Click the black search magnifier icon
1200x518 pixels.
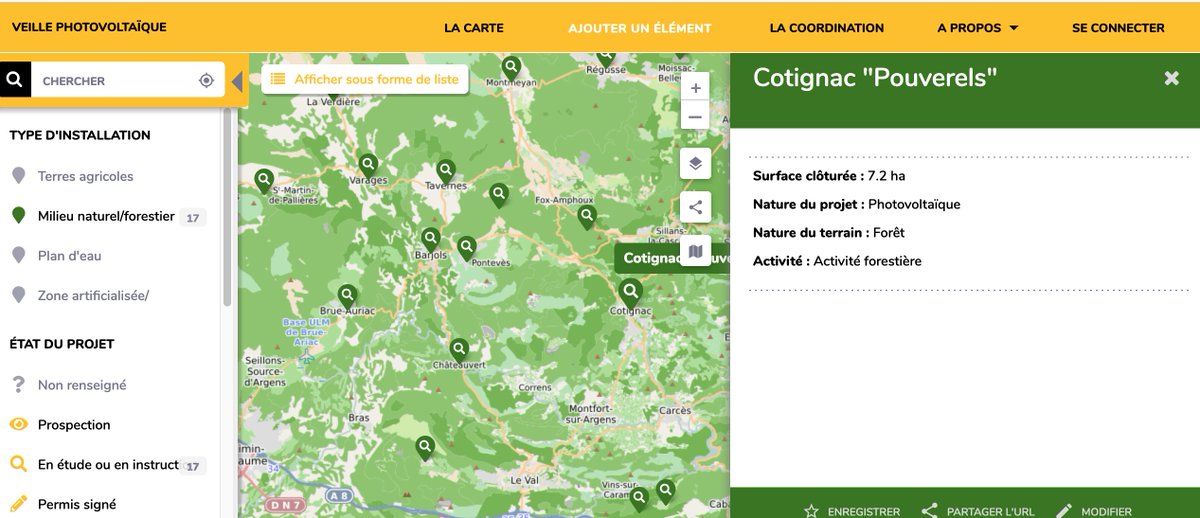(x=15, y=79)
